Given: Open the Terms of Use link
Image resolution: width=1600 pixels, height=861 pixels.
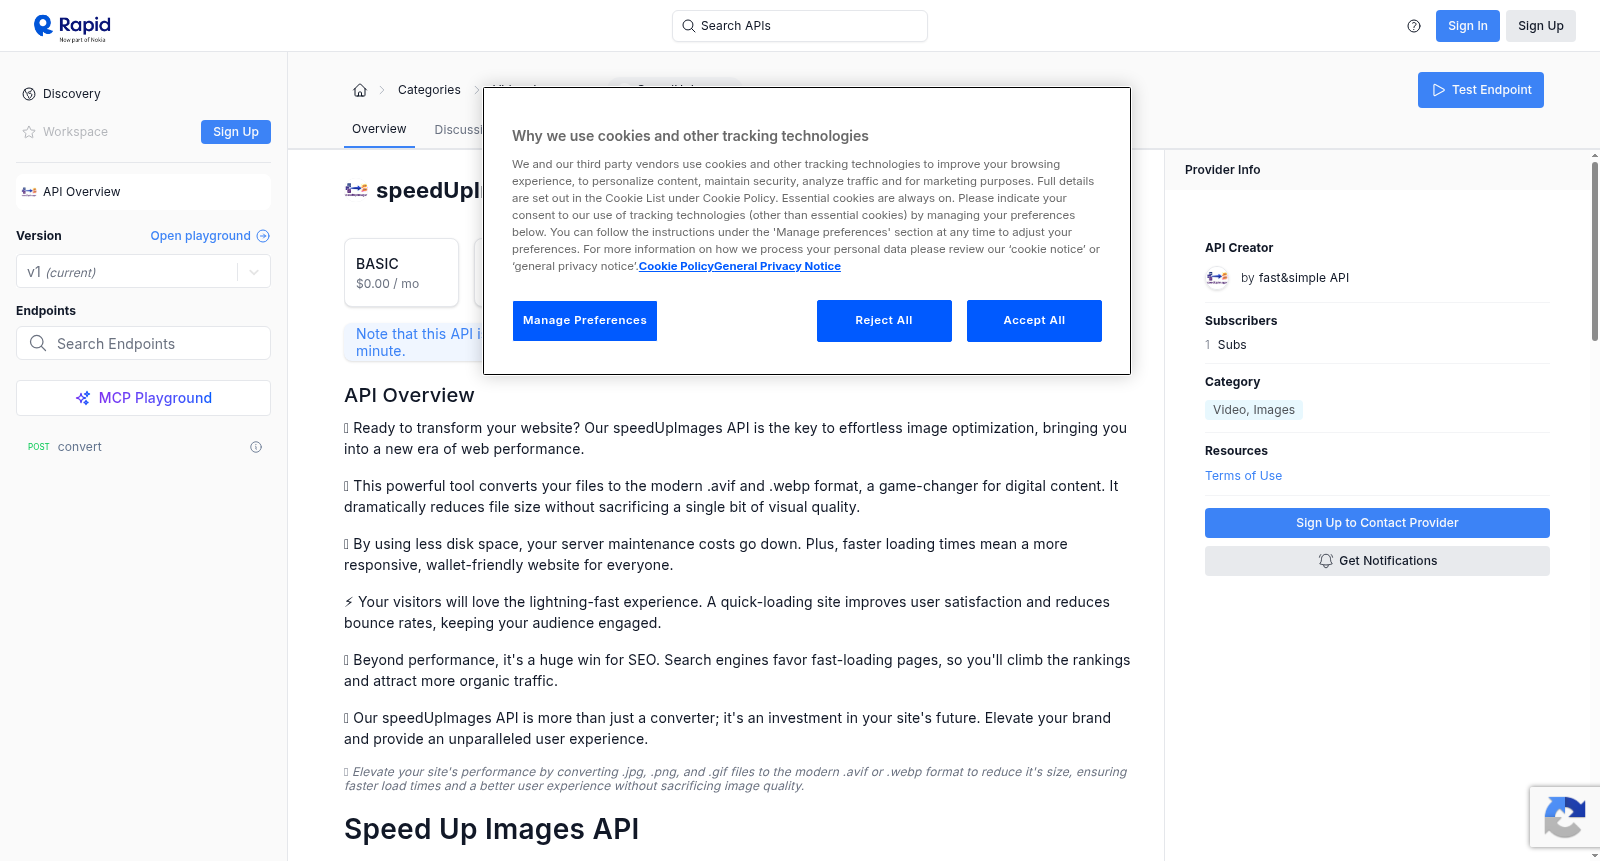Looking at the screenshot, I should pos(1243,476).
